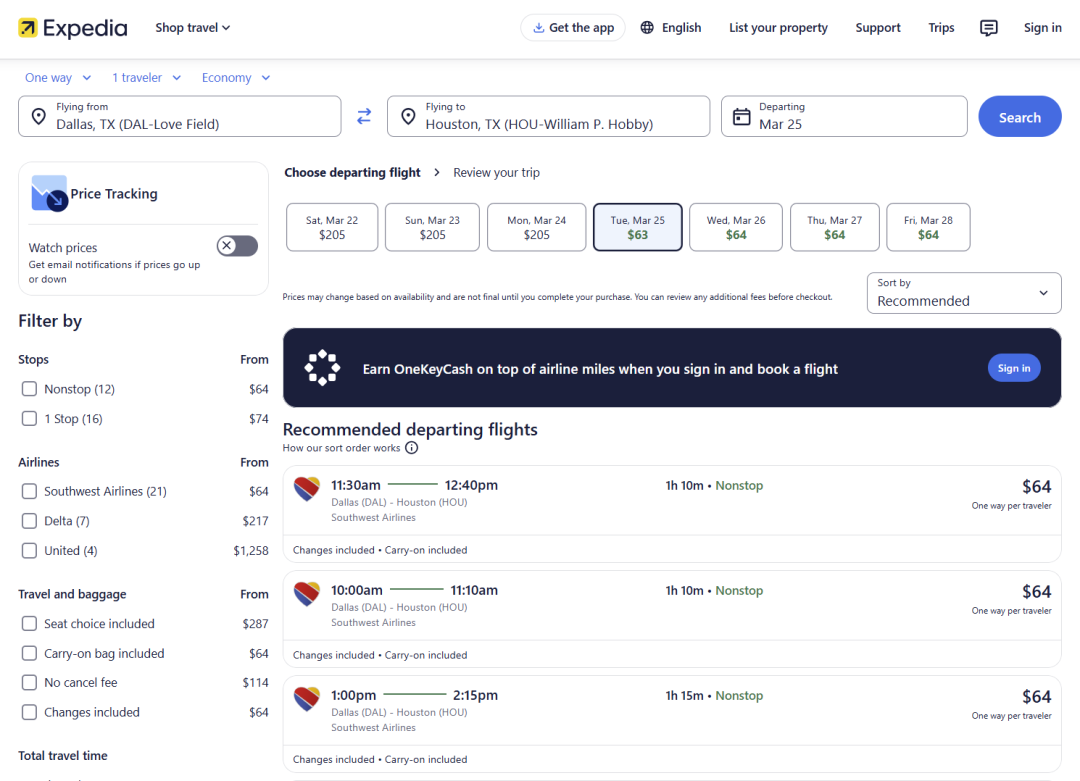Select the Thu, Mar 27 date tab
The width and height of the screenshot is (1080, 781).
point(835,227)
